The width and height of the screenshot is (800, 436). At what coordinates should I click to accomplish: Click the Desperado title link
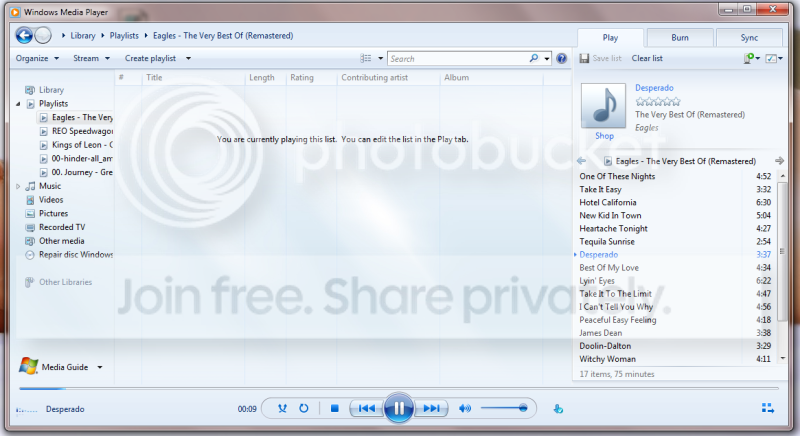(654, 88)
